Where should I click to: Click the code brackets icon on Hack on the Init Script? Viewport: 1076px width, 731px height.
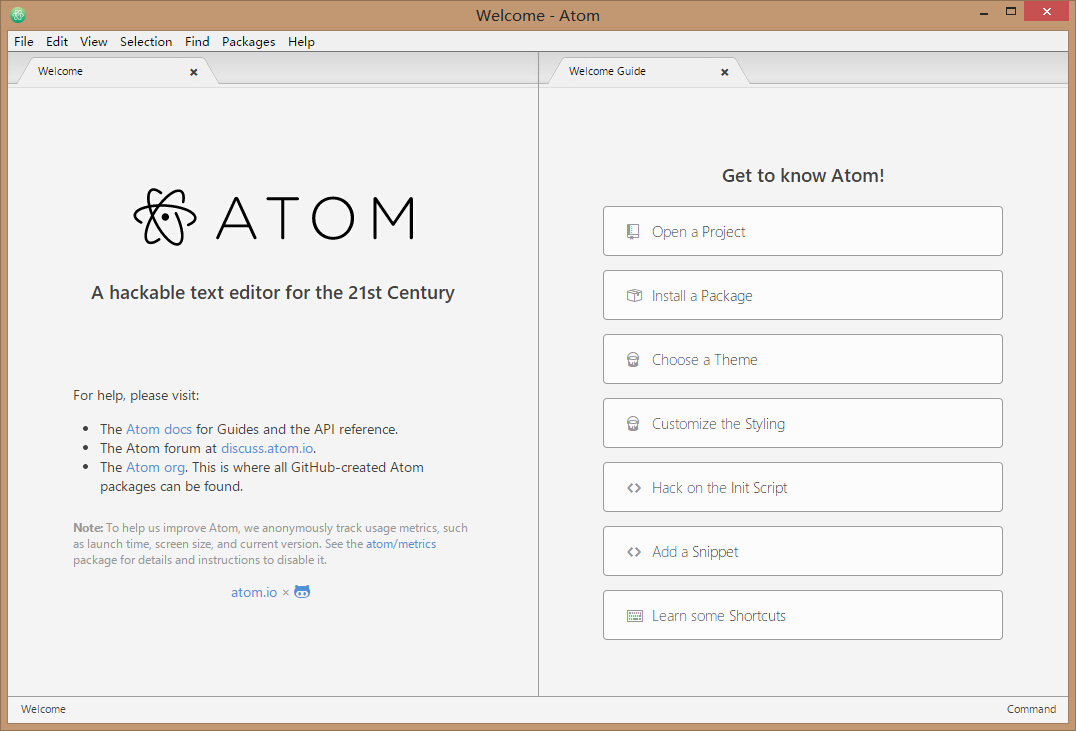pos(633,487)
